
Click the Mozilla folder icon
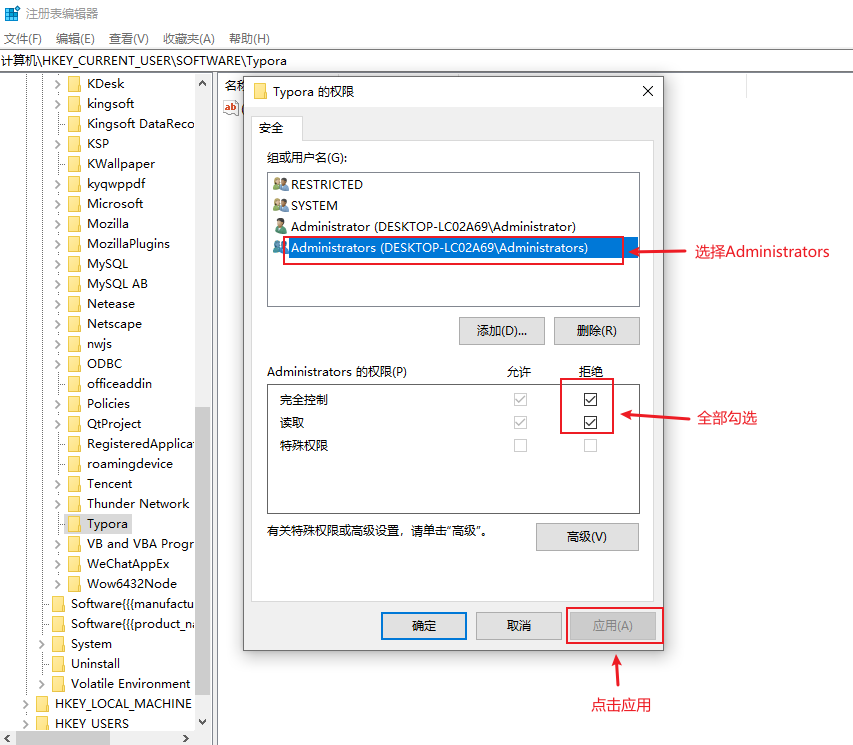(75, 224)
